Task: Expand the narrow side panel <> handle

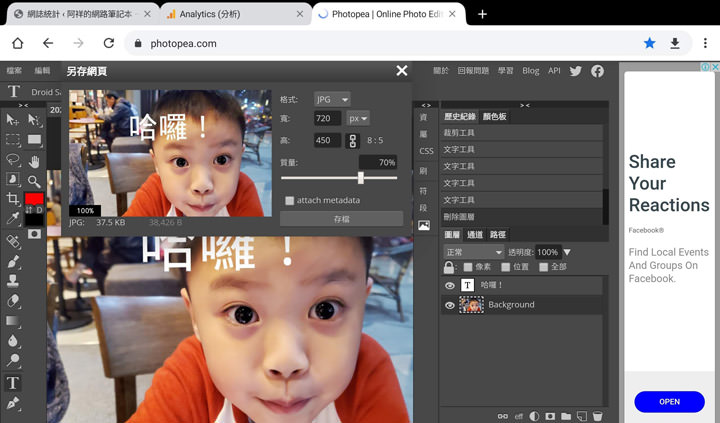Action: pos(426,105)
